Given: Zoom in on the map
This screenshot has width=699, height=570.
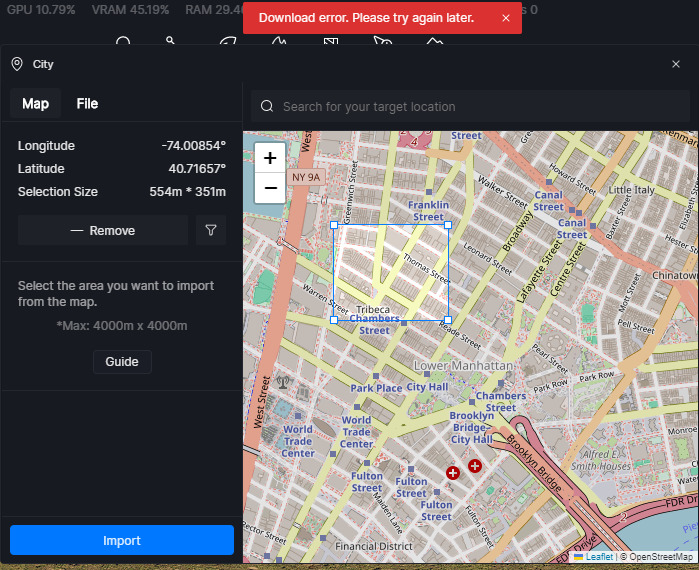Looking at the screenshot, I should (x=270, y=158).
